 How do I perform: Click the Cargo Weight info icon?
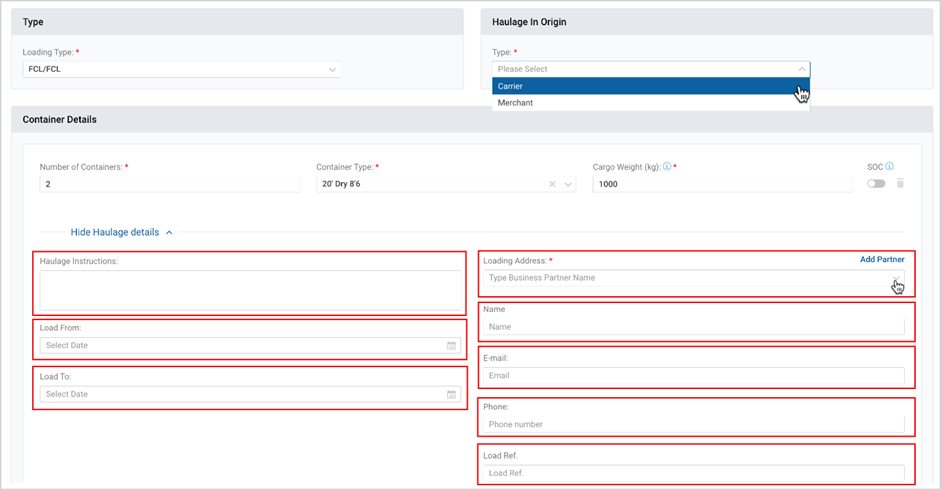pos(667,166)
